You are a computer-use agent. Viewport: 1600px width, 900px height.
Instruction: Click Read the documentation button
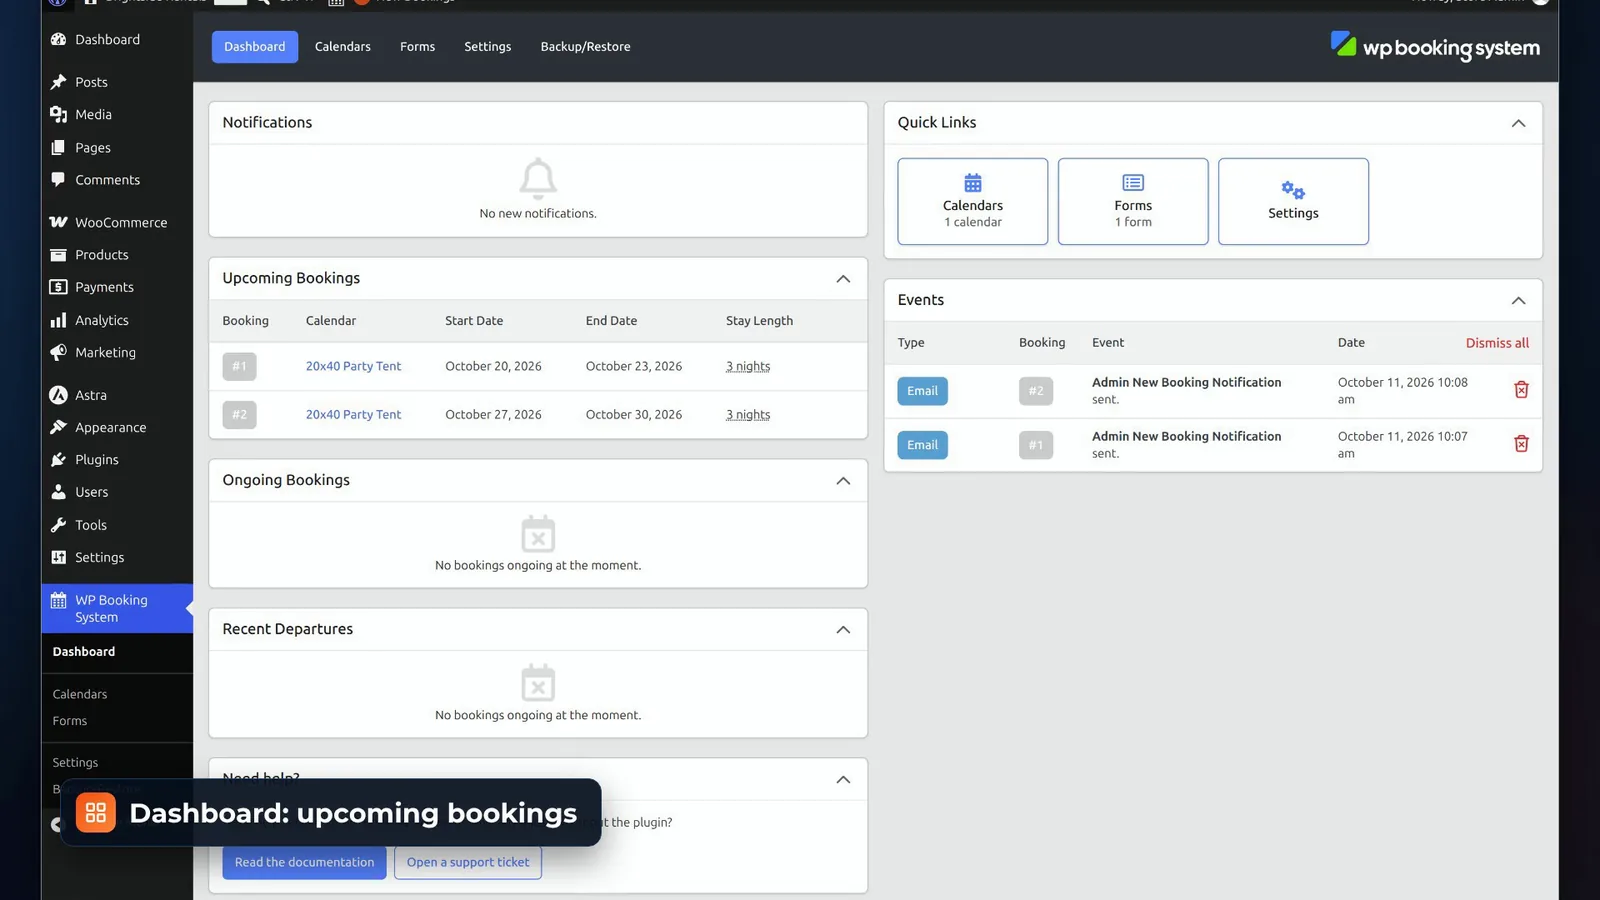(304, 862)
